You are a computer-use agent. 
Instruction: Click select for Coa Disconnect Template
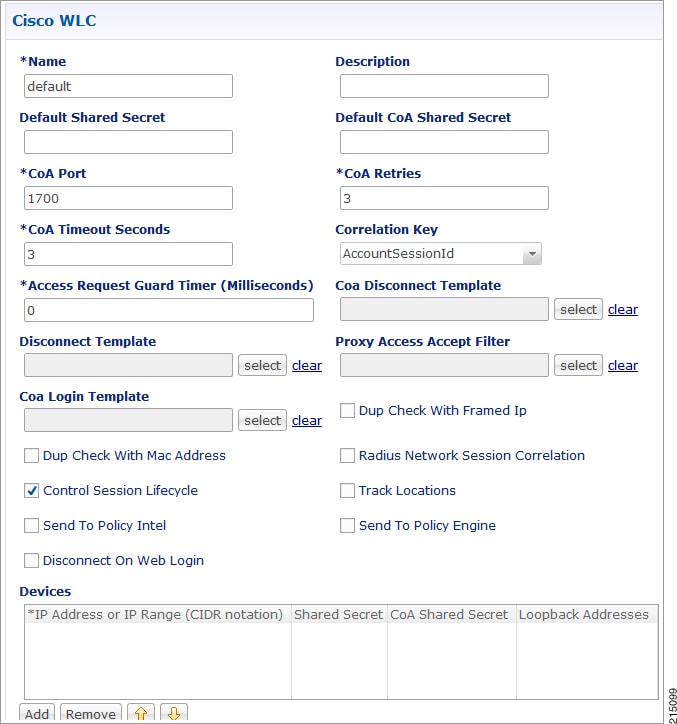point(578,309)
